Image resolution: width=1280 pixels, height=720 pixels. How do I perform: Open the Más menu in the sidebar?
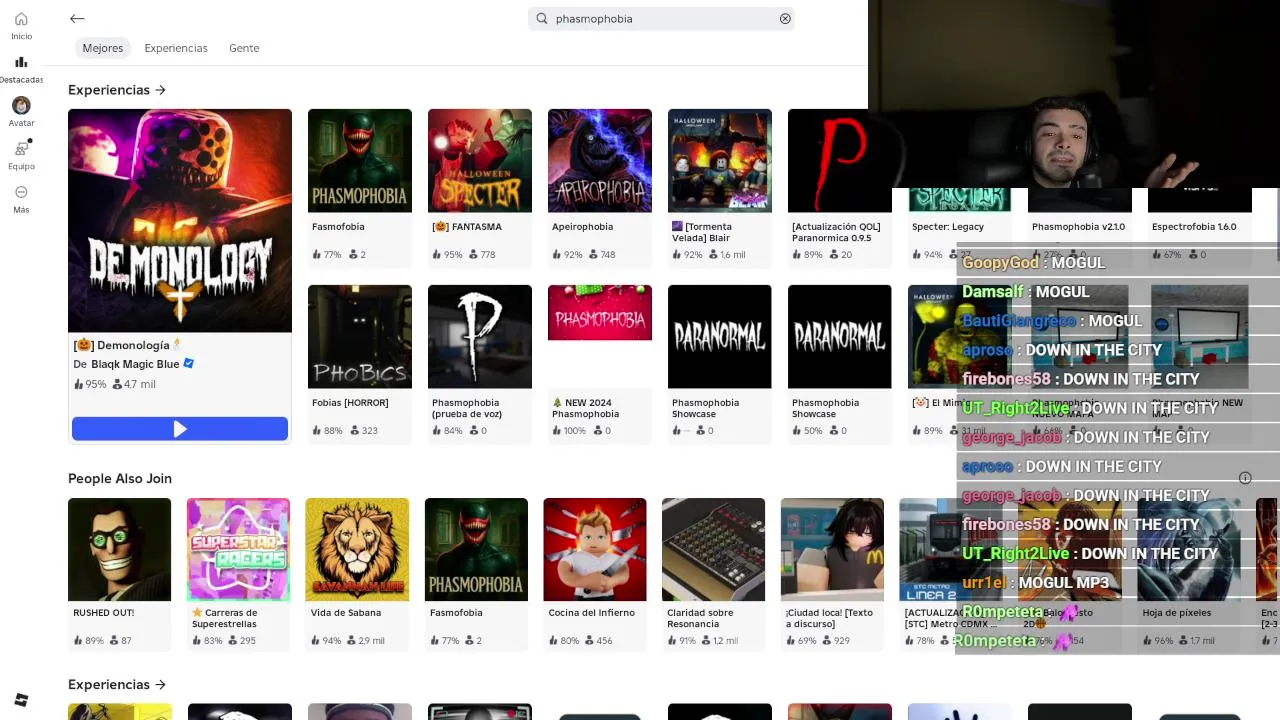point(21,199)
